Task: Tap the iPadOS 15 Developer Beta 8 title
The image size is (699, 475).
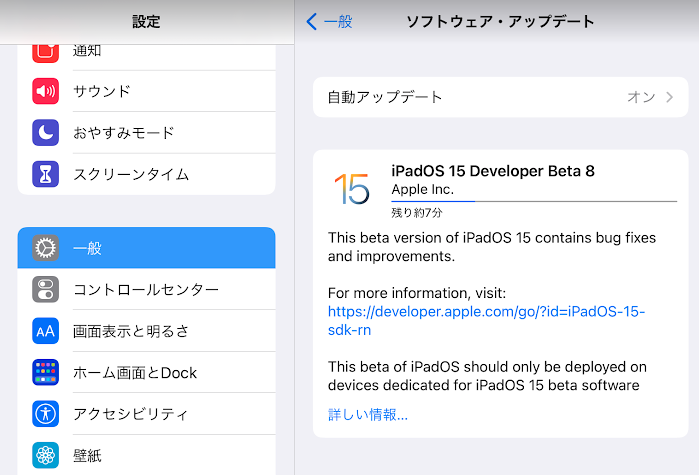Action: [x=493, y=171]
